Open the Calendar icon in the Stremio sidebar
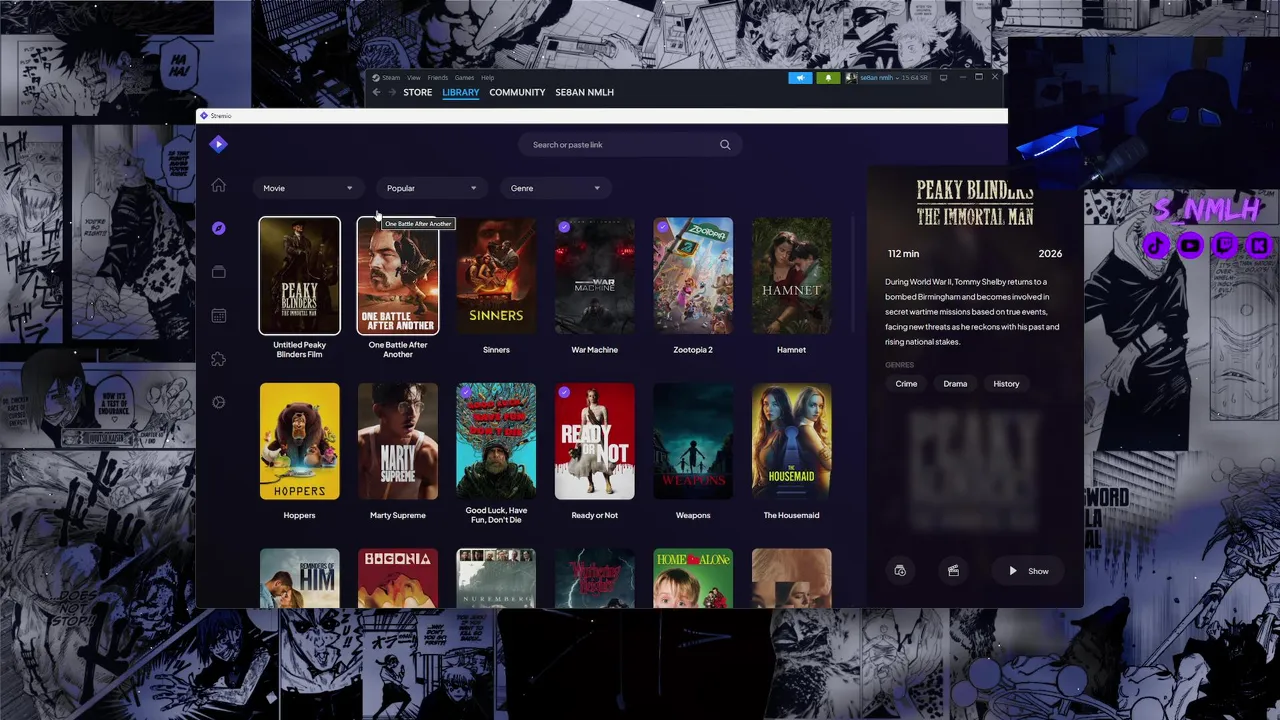The height and width of the screenshot is (720, 1280). coord(218,316)
